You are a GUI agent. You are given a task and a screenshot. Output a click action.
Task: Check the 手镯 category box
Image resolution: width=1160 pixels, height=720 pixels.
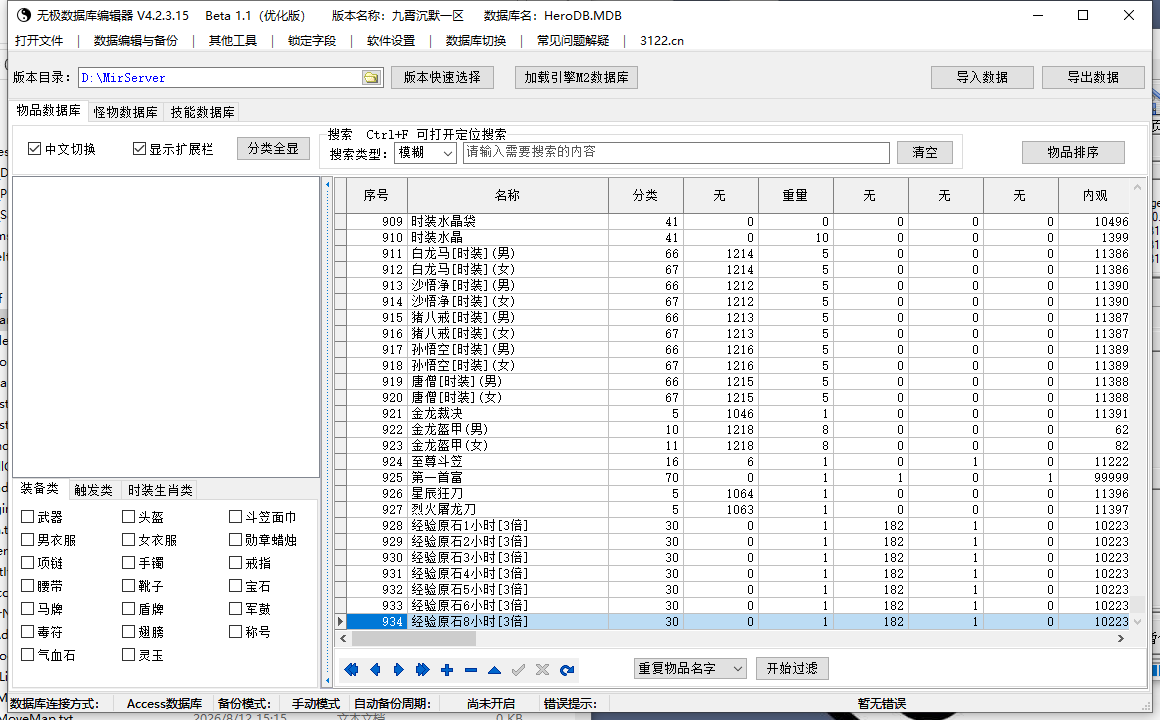tap(129, 562)
